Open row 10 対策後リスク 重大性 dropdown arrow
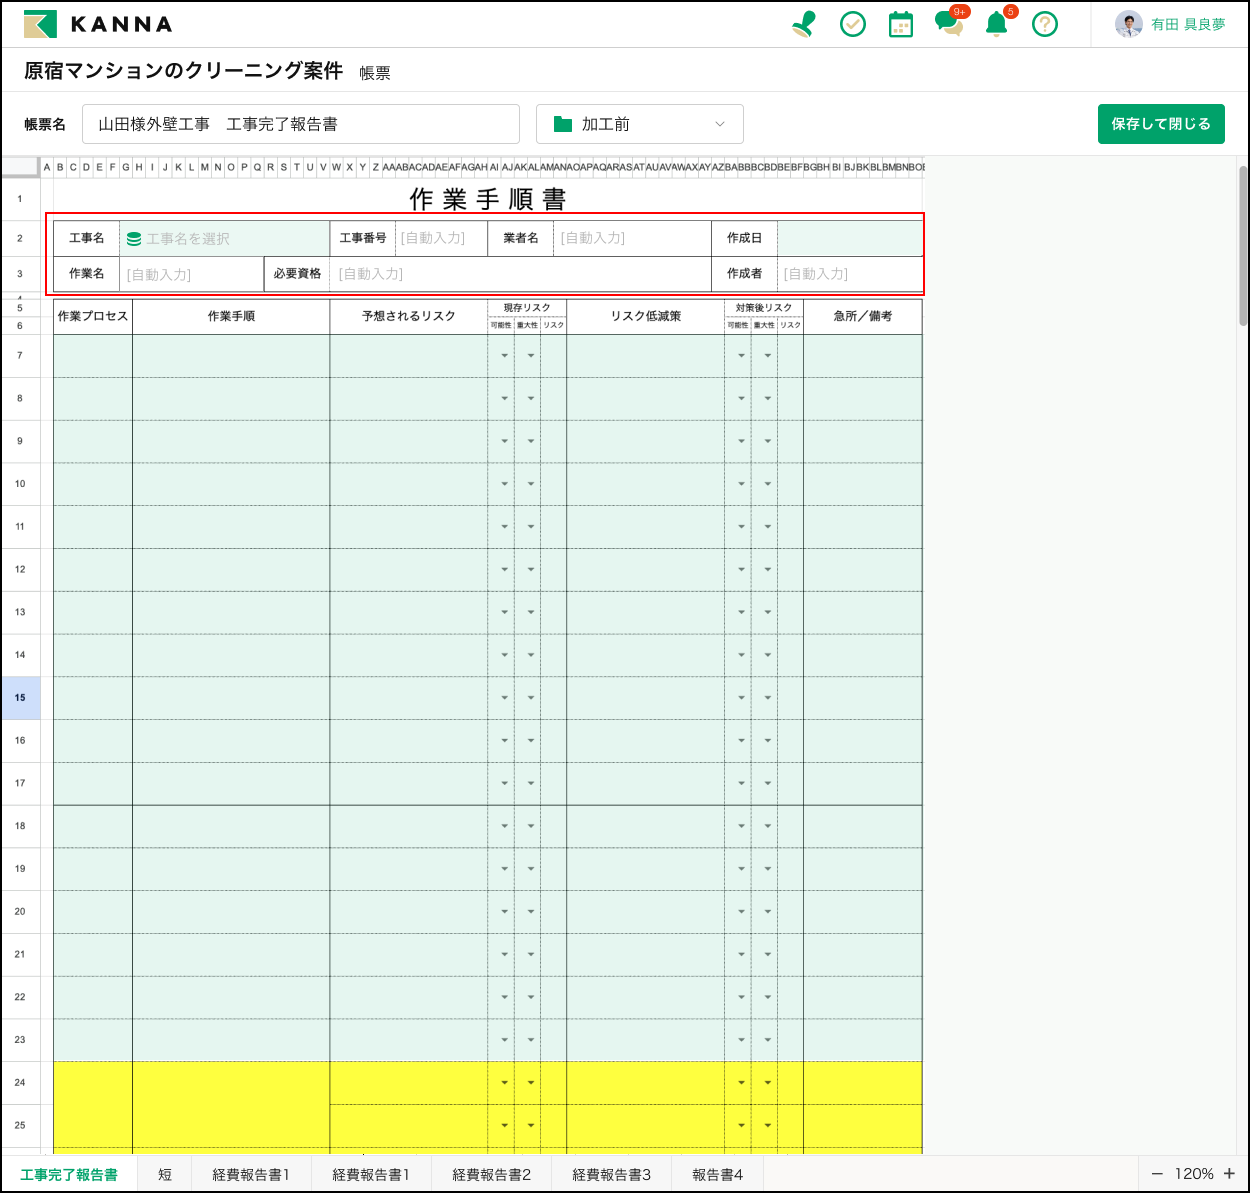1250x1193 pixels. [767, 484]
